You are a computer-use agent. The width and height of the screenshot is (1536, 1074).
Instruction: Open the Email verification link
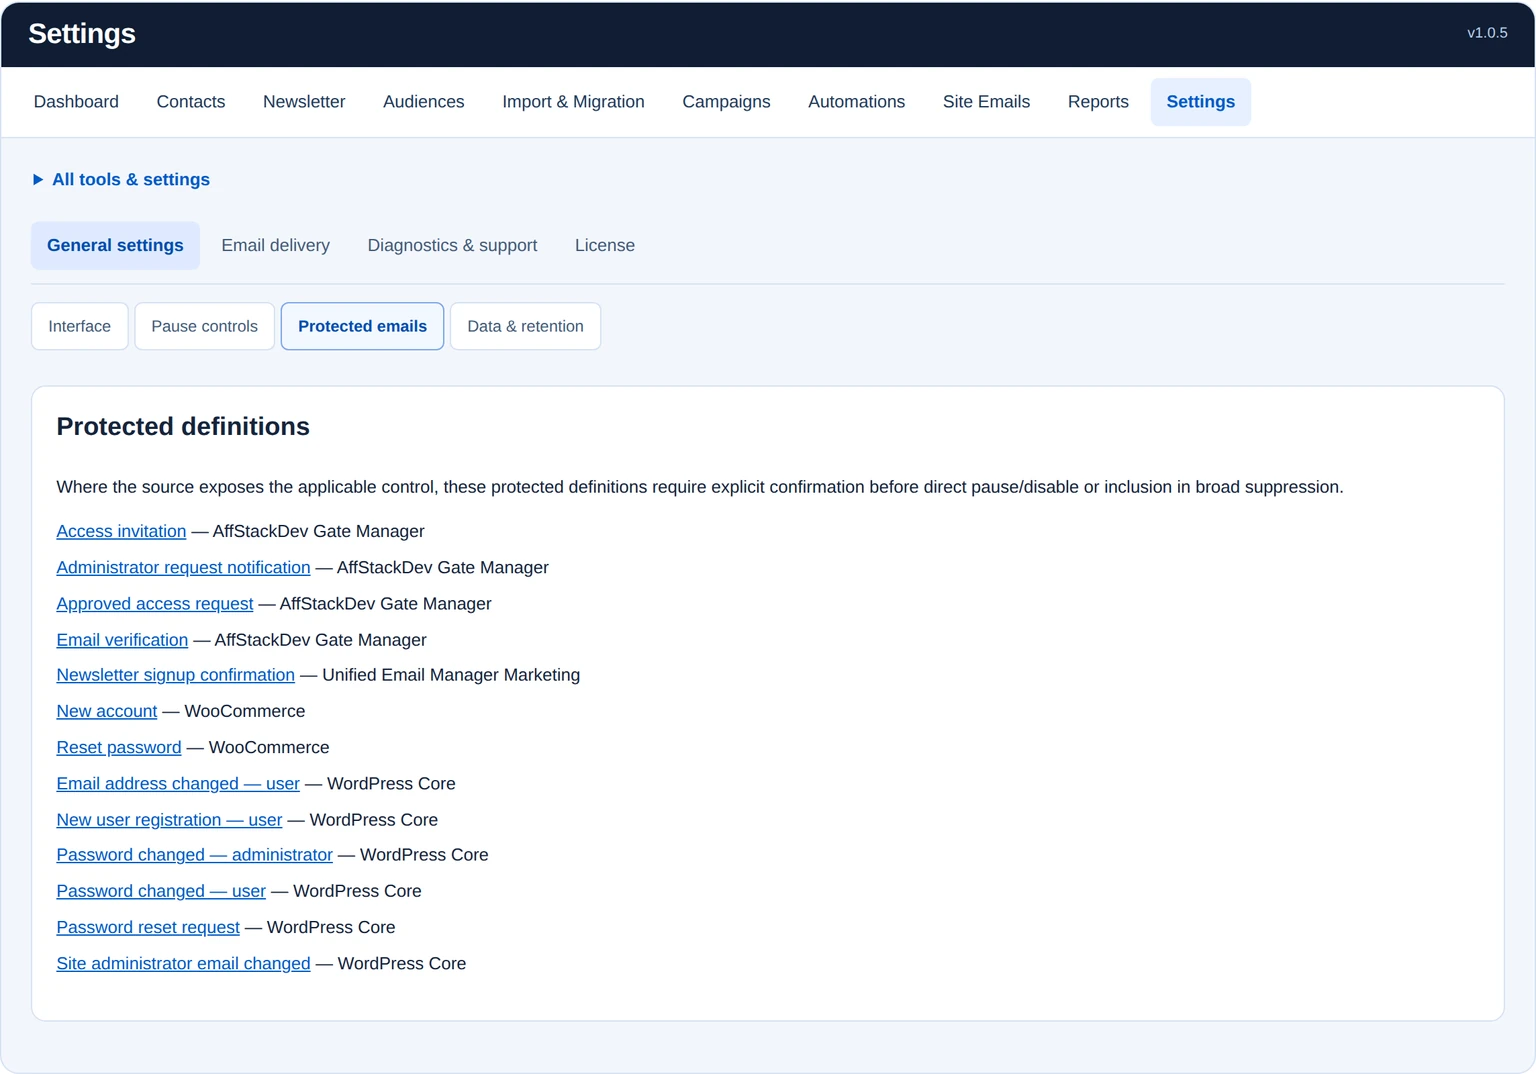point(122,640)
